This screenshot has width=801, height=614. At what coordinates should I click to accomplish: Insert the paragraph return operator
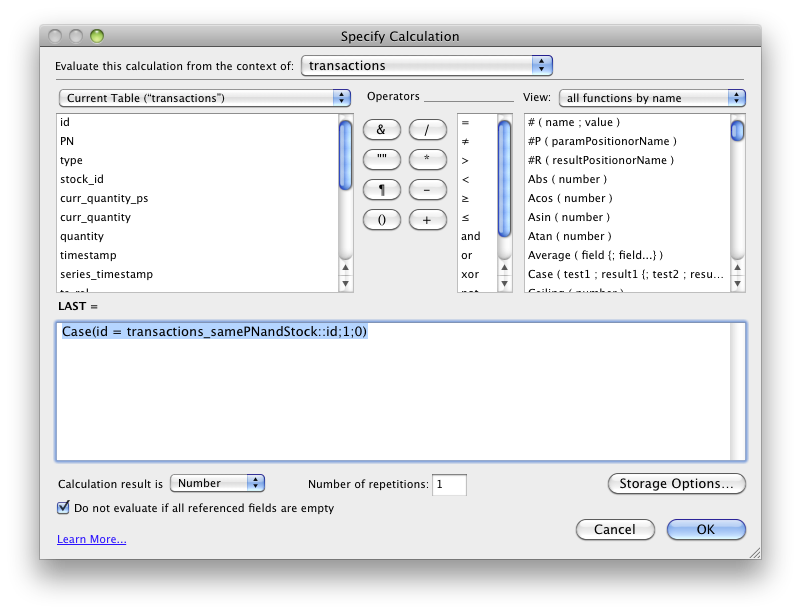(x=382, y=190)
